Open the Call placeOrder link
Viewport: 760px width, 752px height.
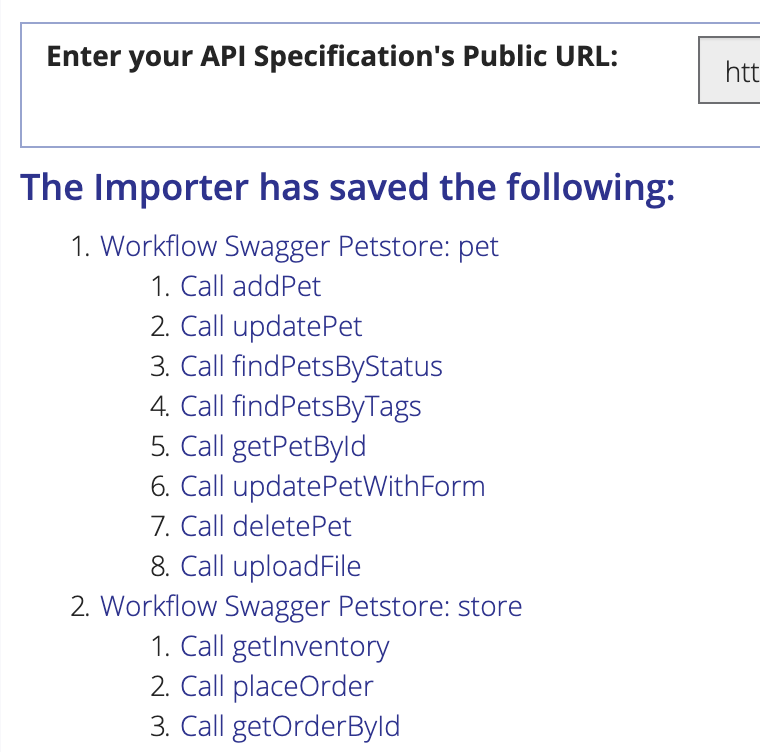pos(277,687)
